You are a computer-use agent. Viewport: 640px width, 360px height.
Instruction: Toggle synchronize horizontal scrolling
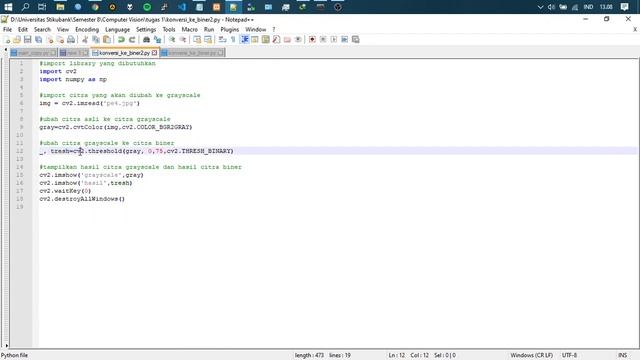coord(208,40)
